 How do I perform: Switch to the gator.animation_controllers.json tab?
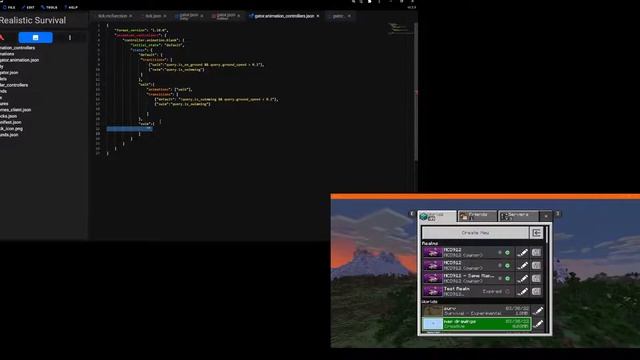[284, 16]
